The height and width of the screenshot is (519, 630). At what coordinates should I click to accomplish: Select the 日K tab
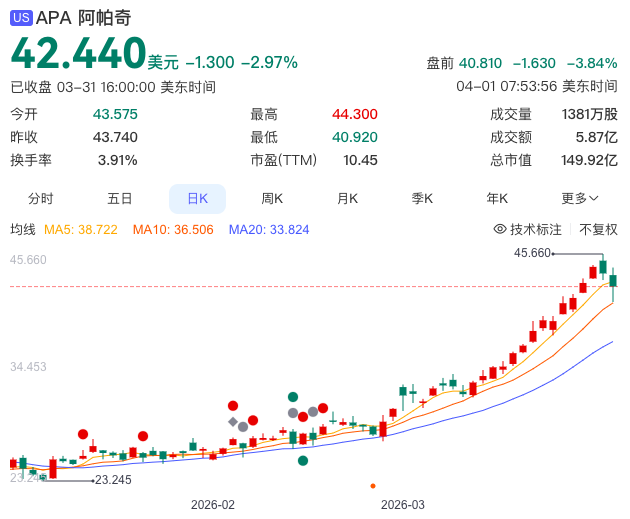pos(197,198)
